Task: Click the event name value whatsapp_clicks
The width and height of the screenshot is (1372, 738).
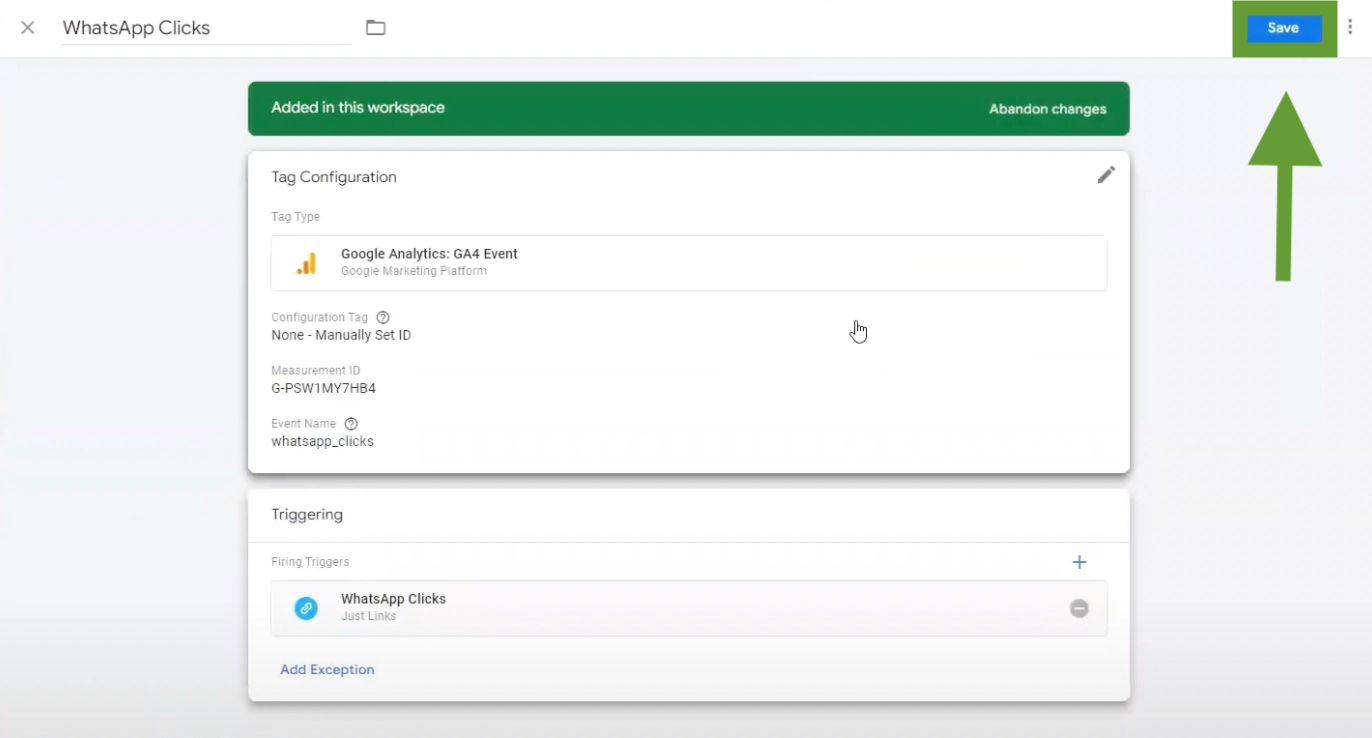Action: [323, 441]
